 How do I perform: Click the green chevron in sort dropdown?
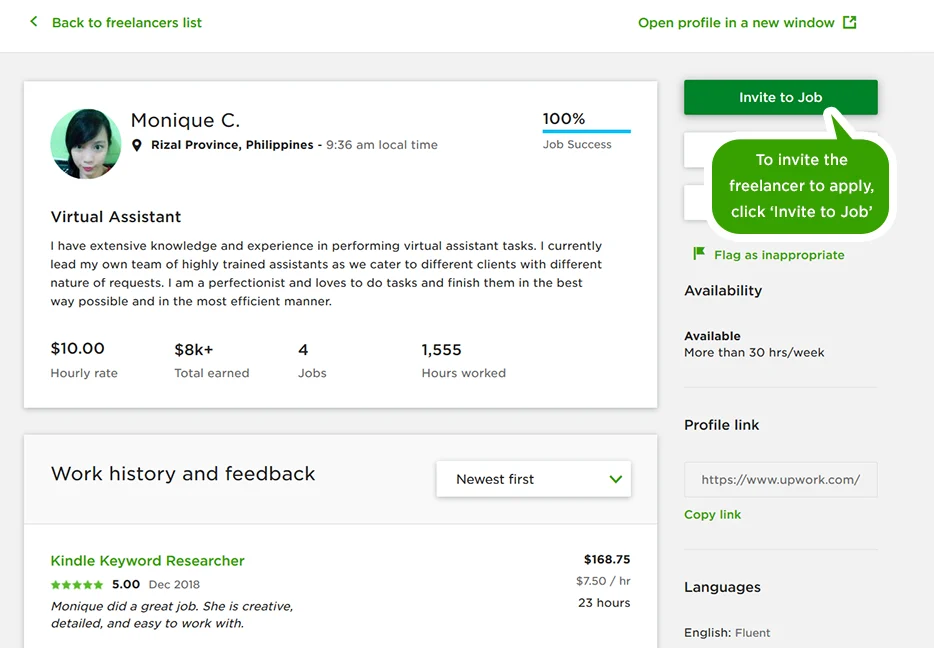click(x=616, y=479)
